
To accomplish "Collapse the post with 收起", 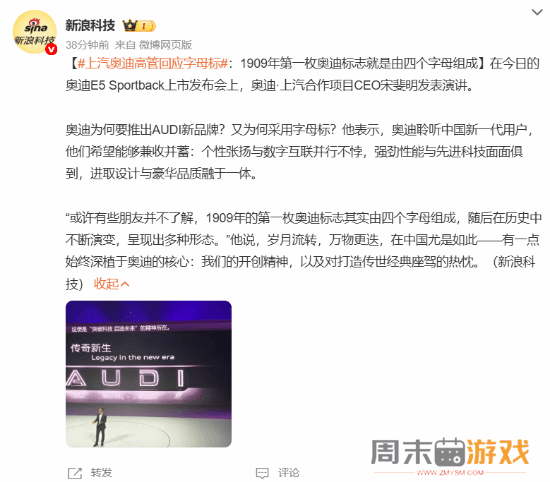I will pyautogui.click(x=106, y=284).
